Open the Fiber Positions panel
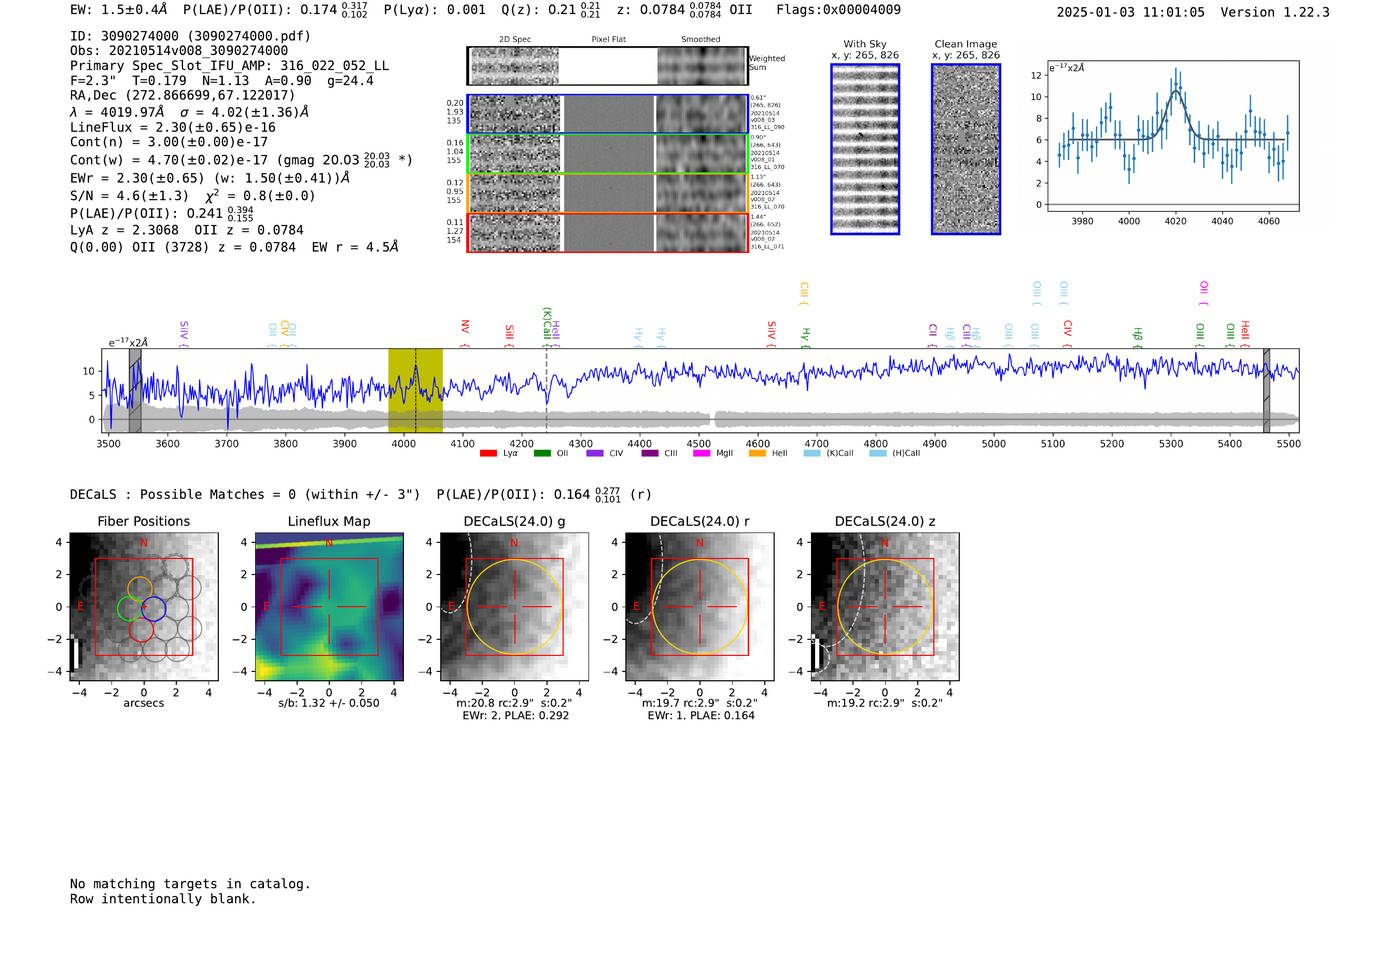 tap(144, 607)
